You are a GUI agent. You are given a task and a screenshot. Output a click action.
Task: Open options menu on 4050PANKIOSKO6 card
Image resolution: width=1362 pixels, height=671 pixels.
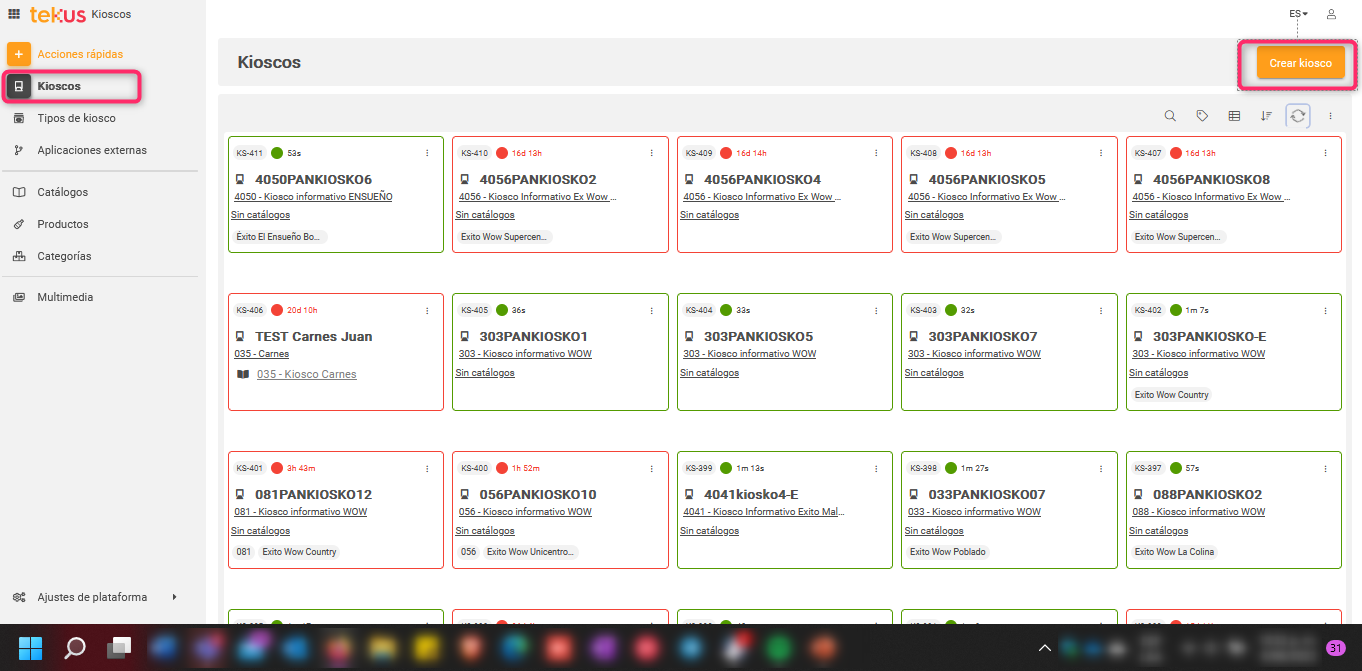coord(427,153)
